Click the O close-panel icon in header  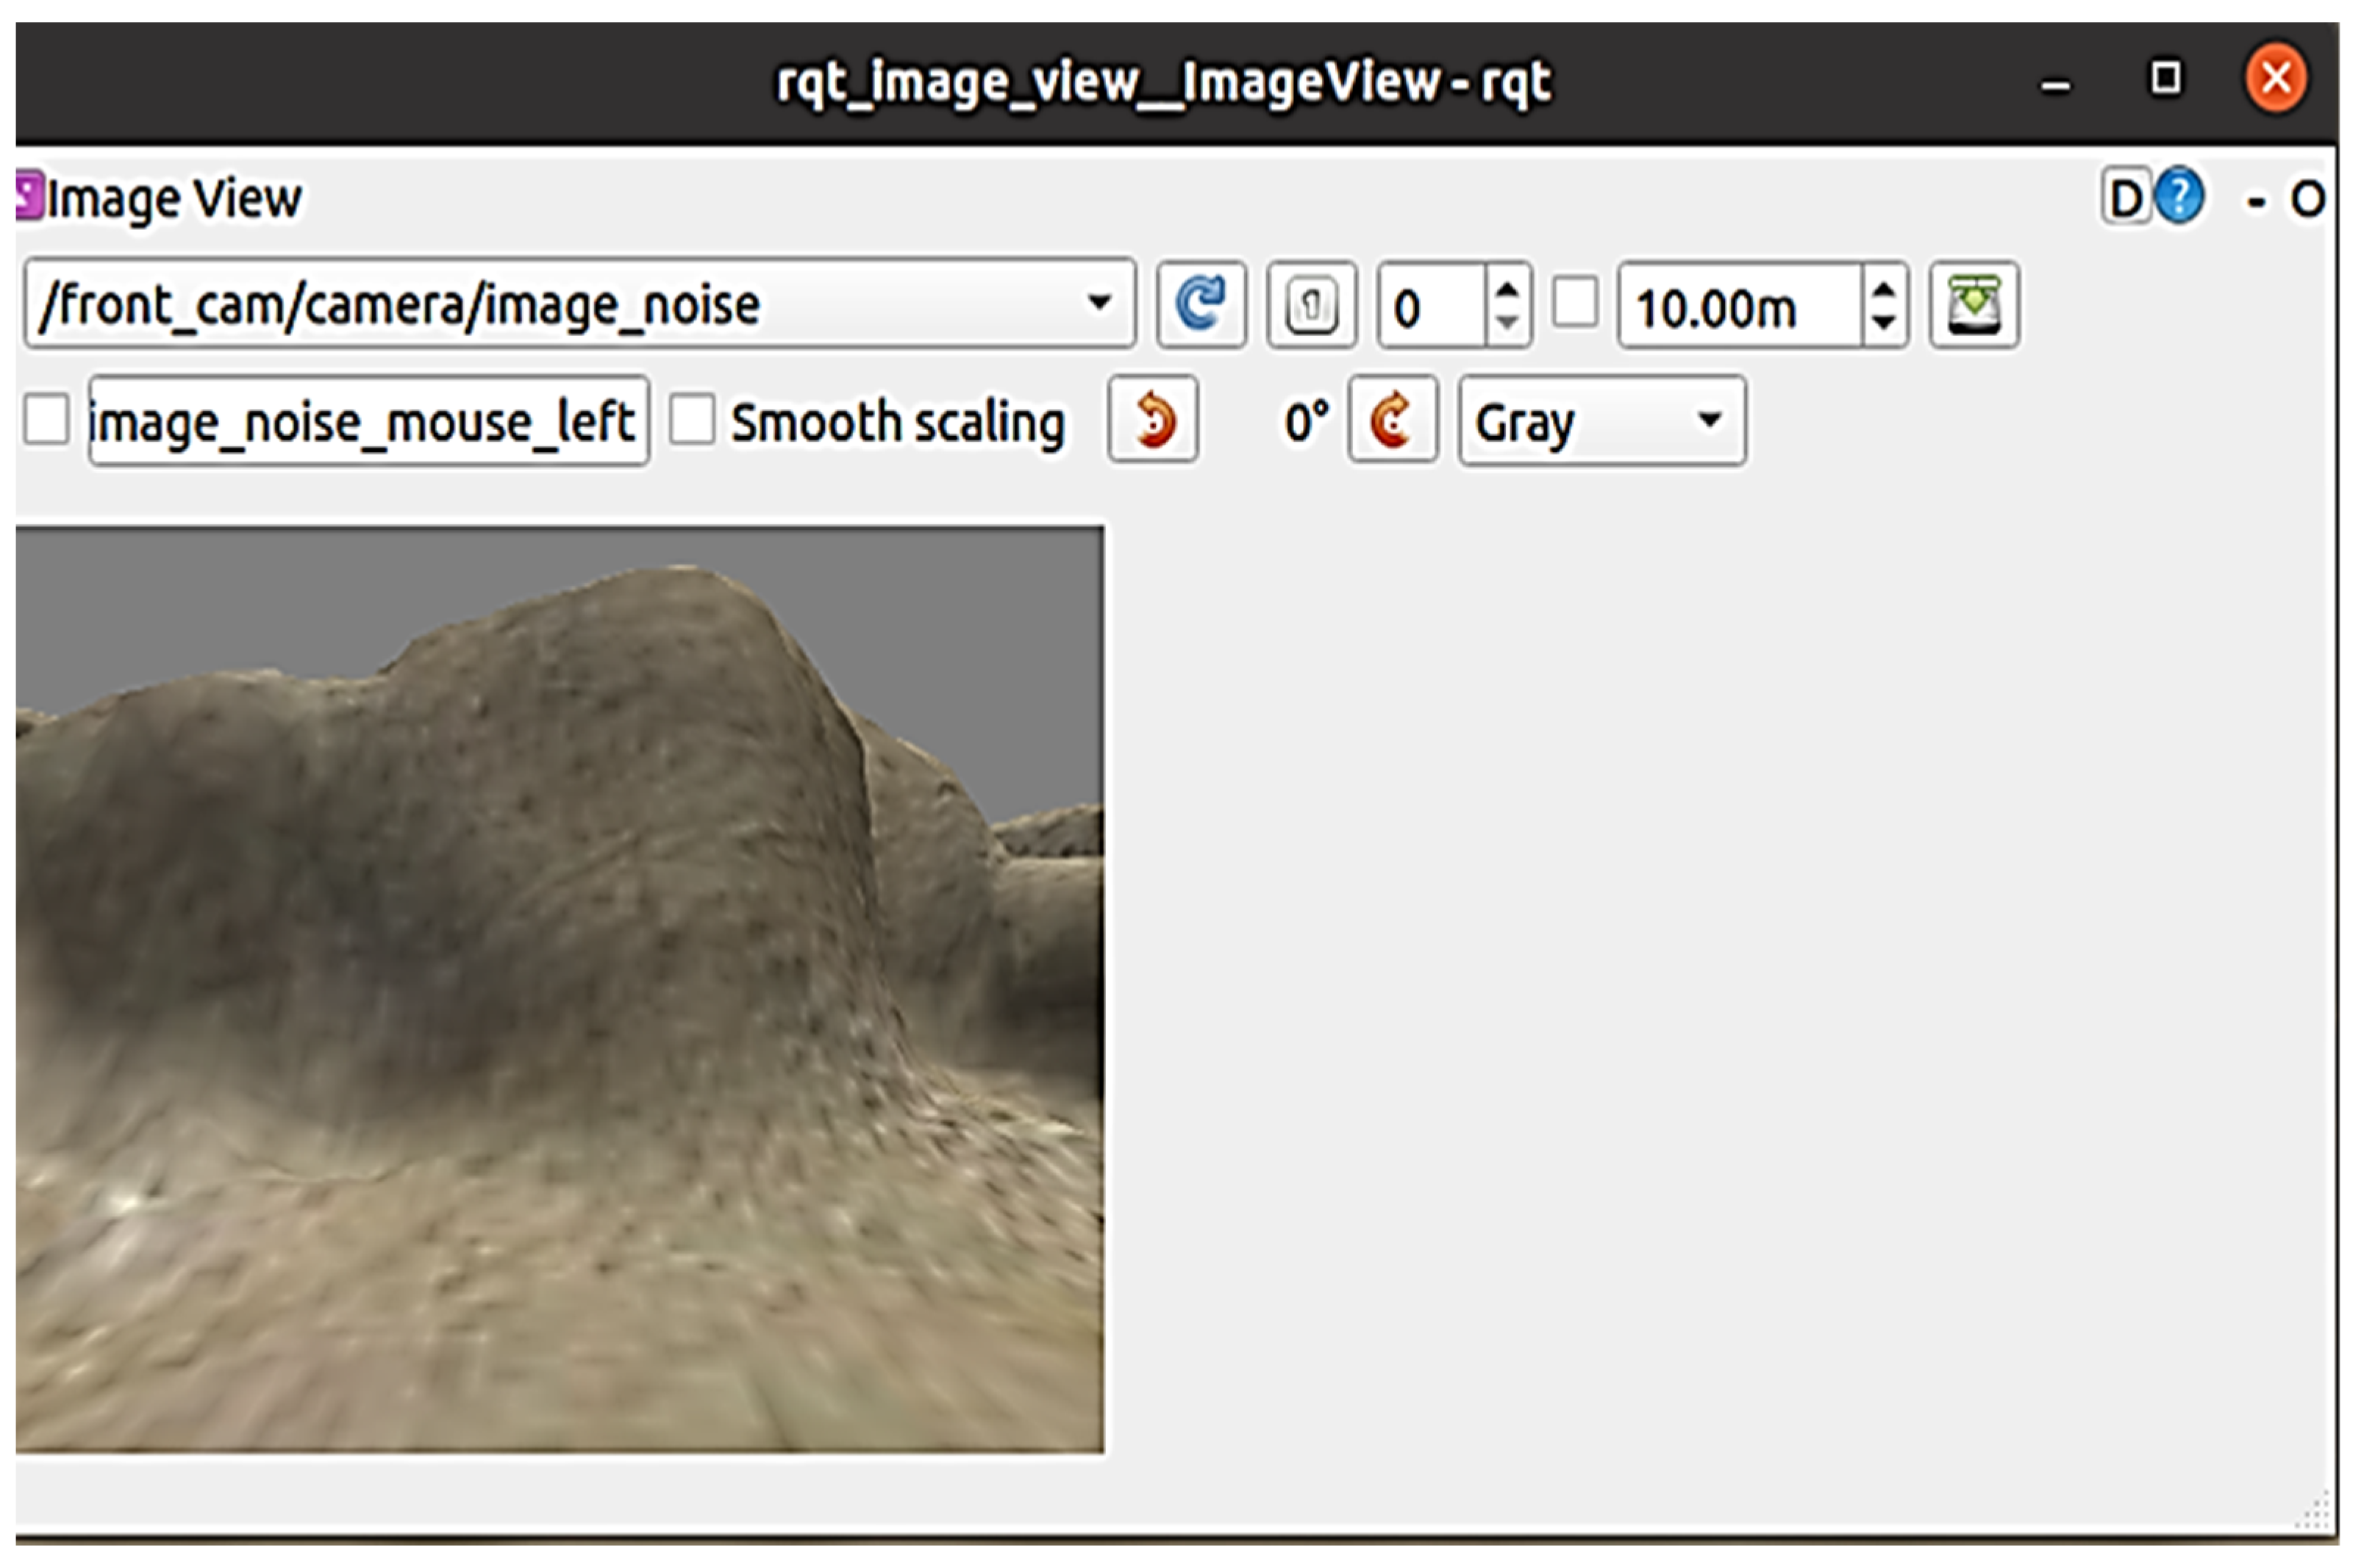(x=2307, y=200)
